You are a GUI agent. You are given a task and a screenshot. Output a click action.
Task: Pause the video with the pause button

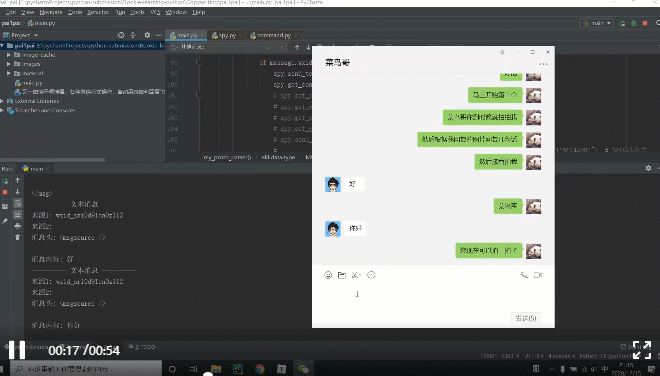17,350
